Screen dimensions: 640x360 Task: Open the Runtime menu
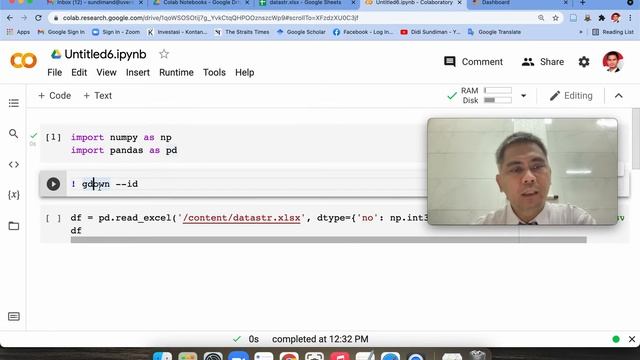176,73
